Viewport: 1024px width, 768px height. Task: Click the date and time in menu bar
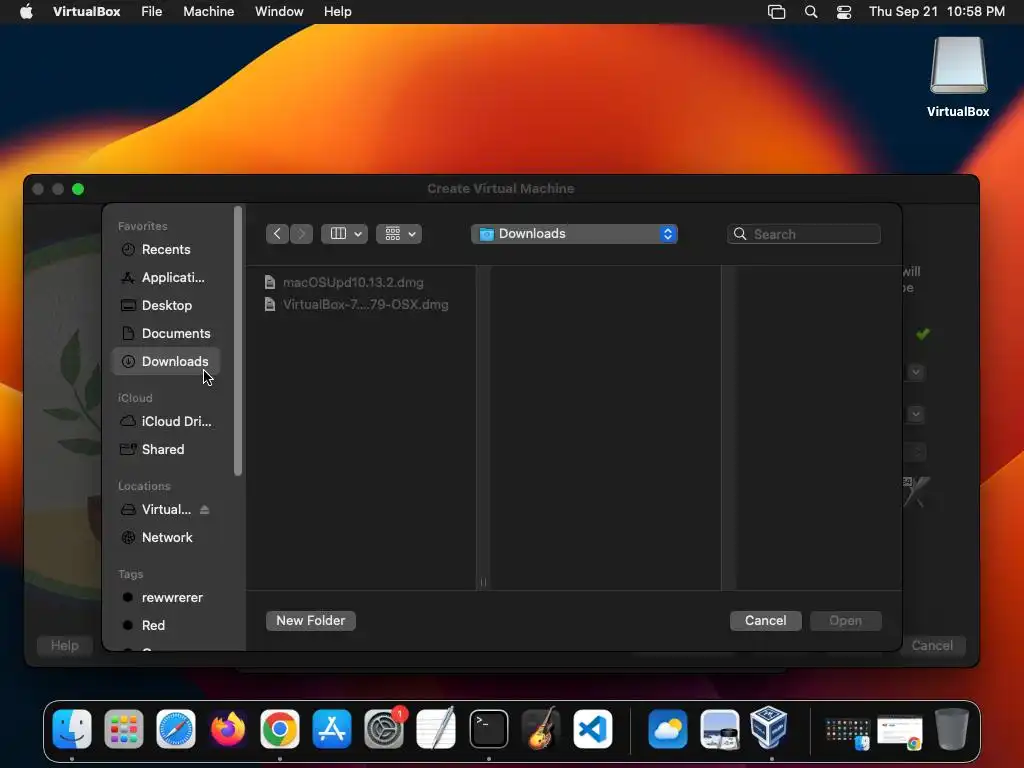[936, 12]
